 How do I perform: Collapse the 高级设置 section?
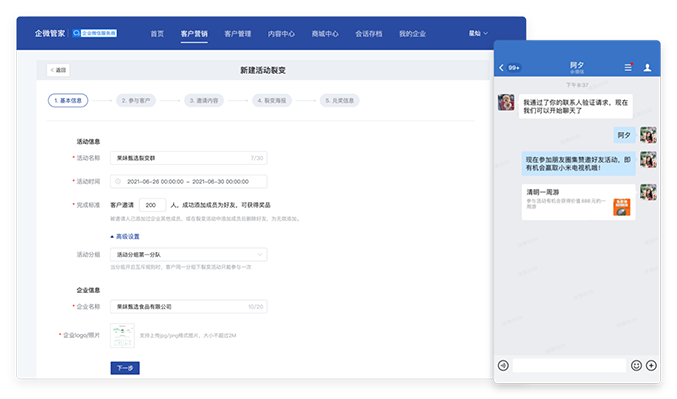(x=125, y=236)
